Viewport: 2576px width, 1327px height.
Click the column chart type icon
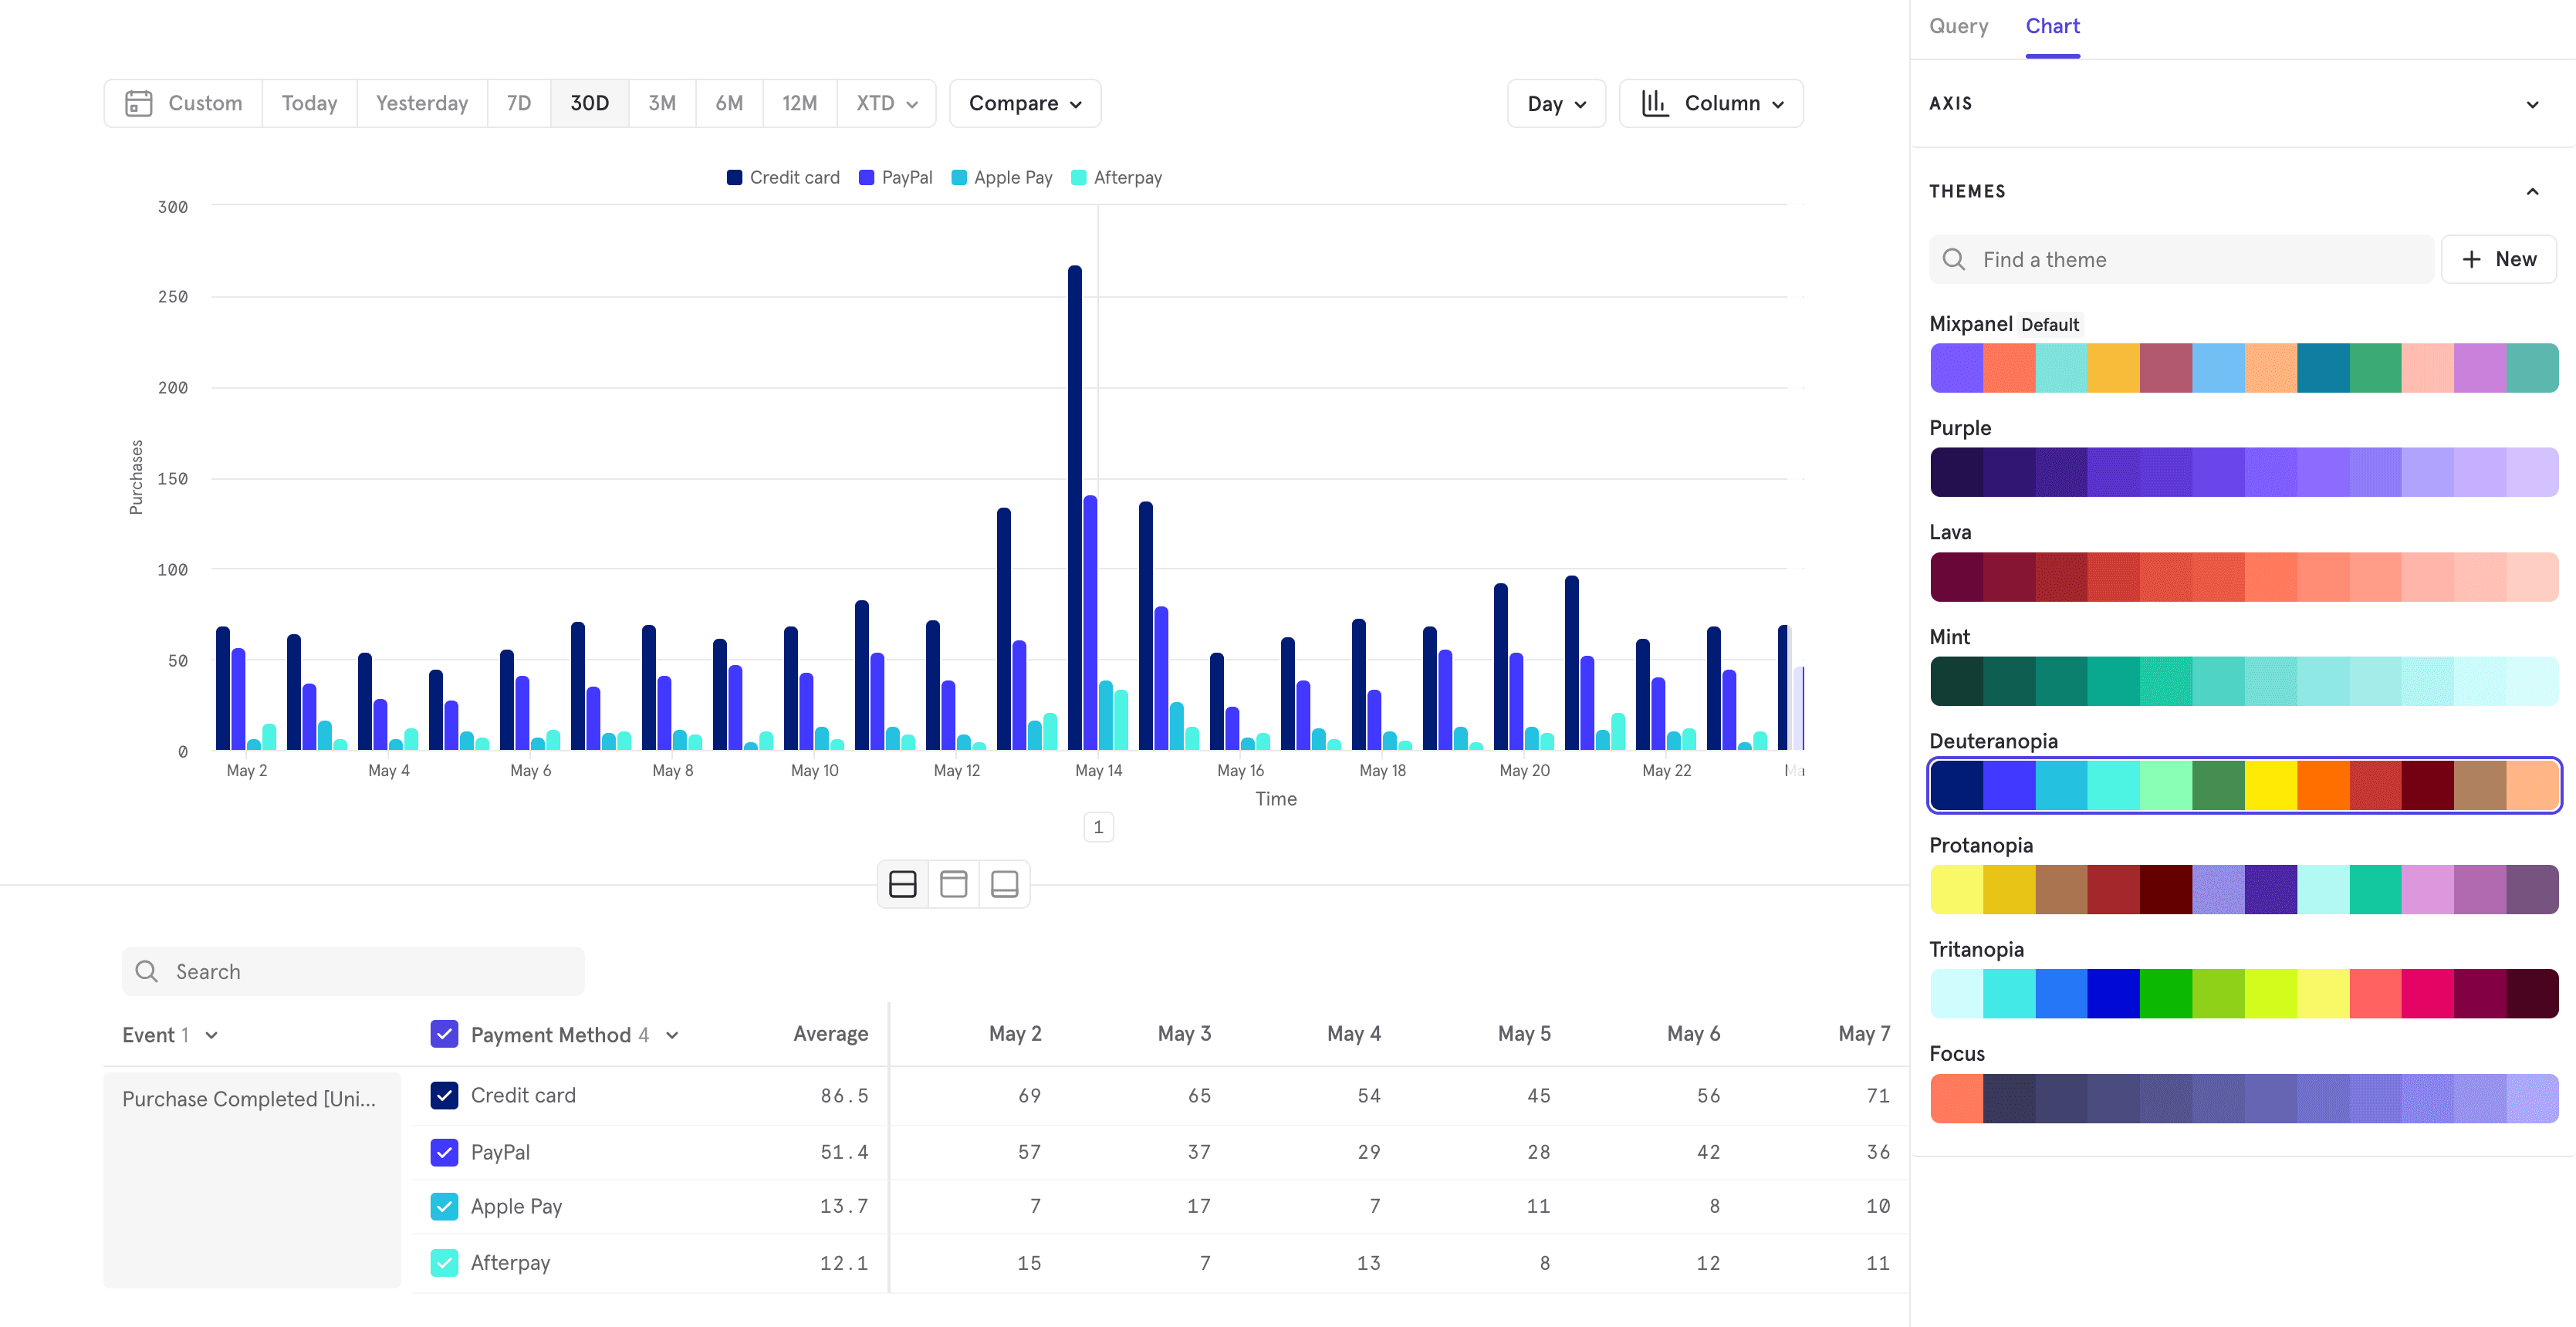coord(1655,103)
